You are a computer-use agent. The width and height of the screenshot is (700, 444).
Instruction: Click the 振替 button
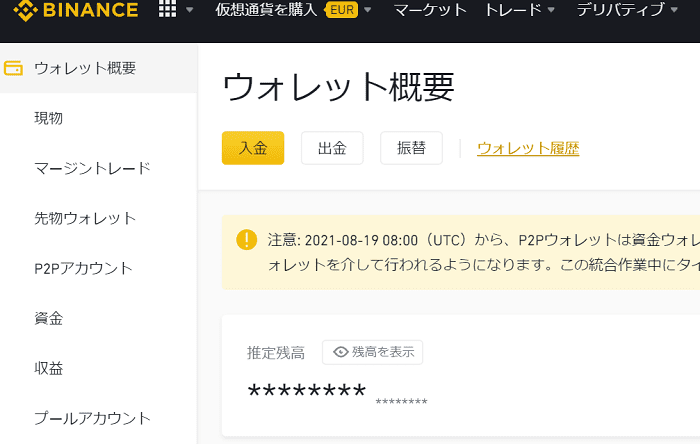(411, 148)
